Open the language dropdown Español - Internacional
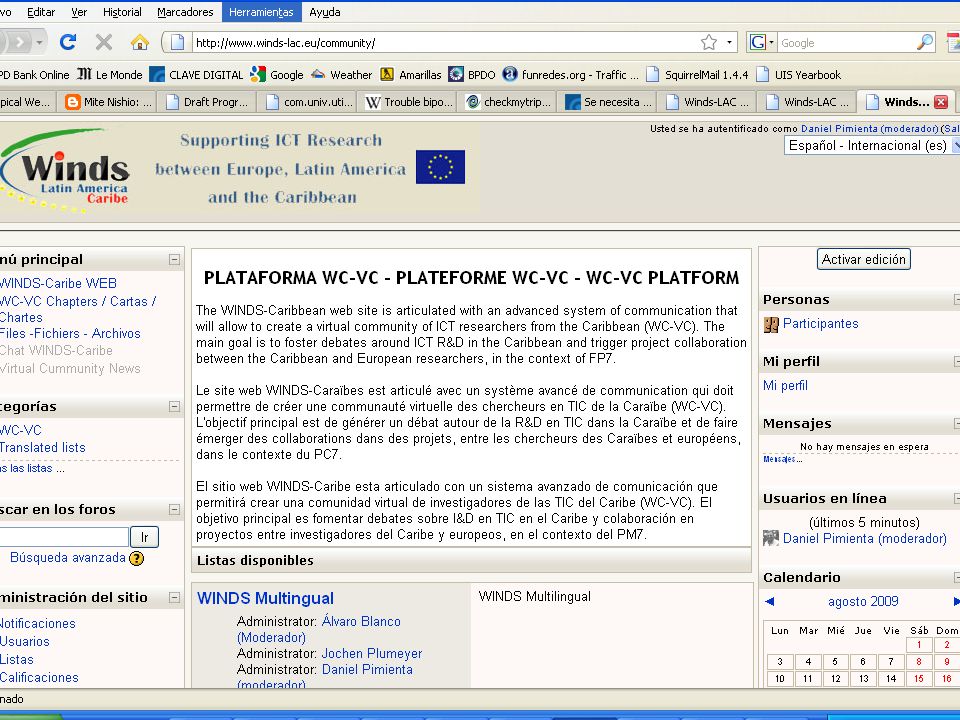 872,145
